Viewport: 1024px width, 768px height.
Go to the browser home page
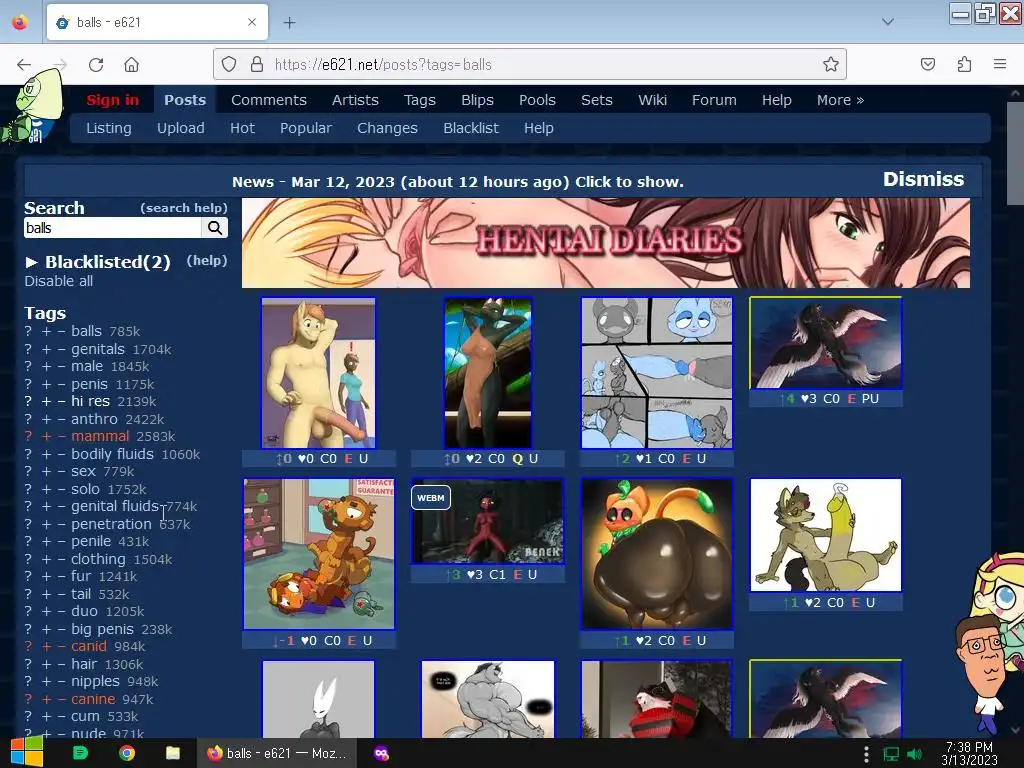pos(131,65)
